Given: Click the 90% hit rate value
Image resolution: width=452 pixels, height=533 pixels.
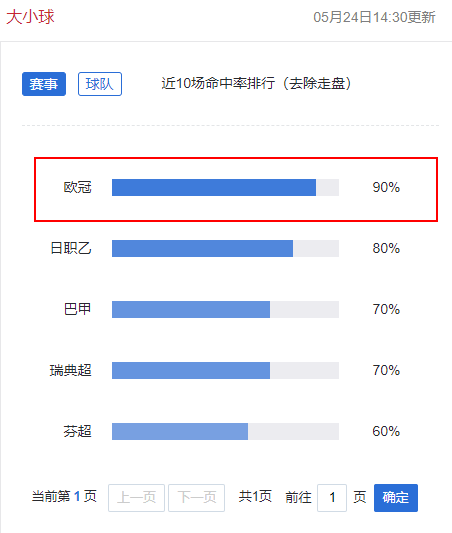Looking at the screenshot, I should 386,187.
